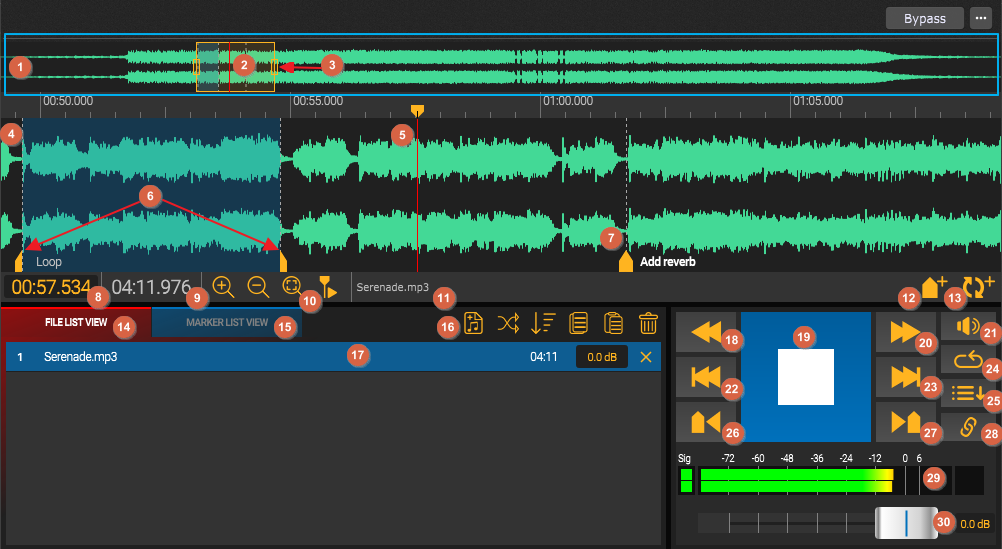The height and width of the screenshot is (549, 1002).
Task: Click the Bypass button
Action: click(x=924, y=19)
